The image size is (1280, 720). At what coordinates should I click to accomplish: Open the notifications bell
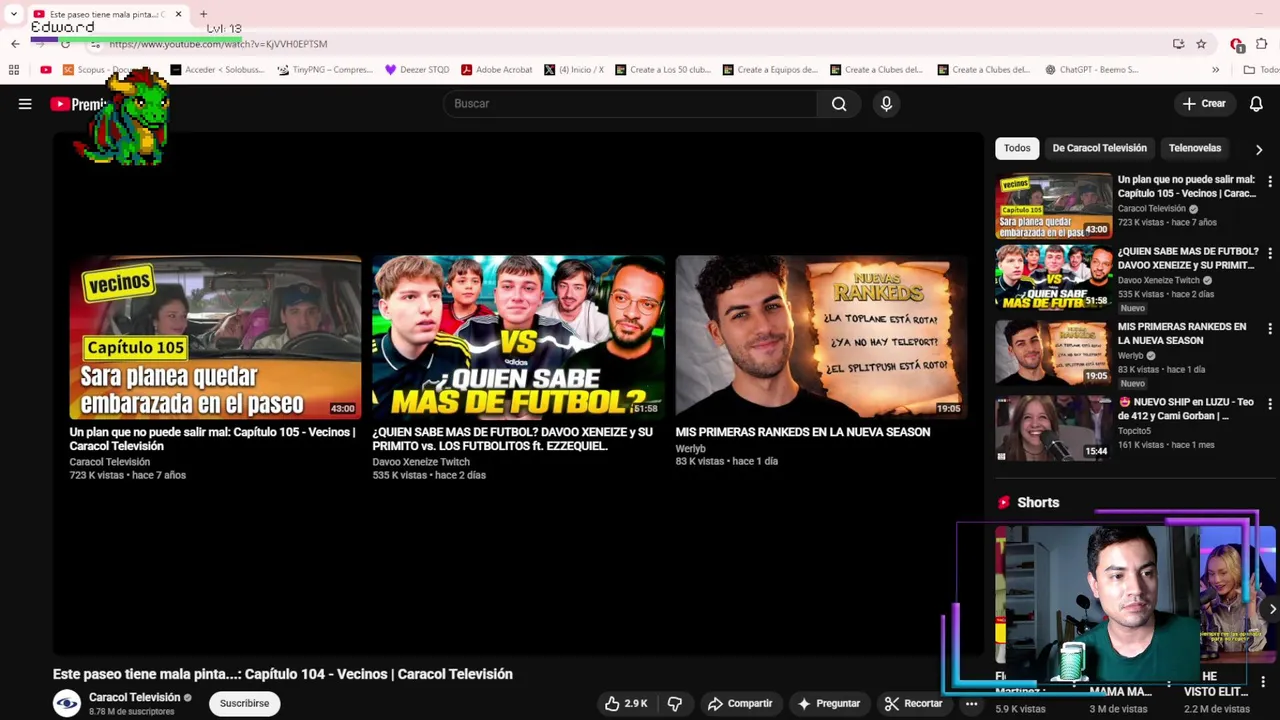coord(1256,104)
